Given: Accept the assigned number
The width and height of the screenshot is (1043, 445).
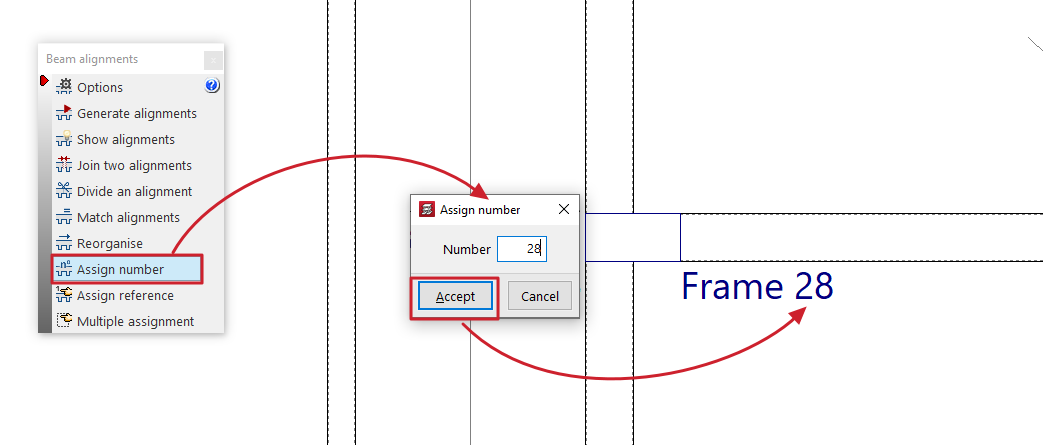Looking at the screenshot, I should click(x=456, y=296).
